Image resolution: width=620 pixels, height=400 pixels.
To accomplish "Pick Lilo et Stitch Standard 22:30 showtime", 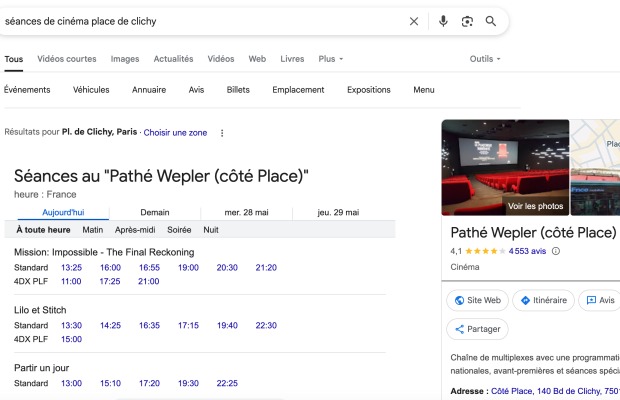I will click(266, 325).
